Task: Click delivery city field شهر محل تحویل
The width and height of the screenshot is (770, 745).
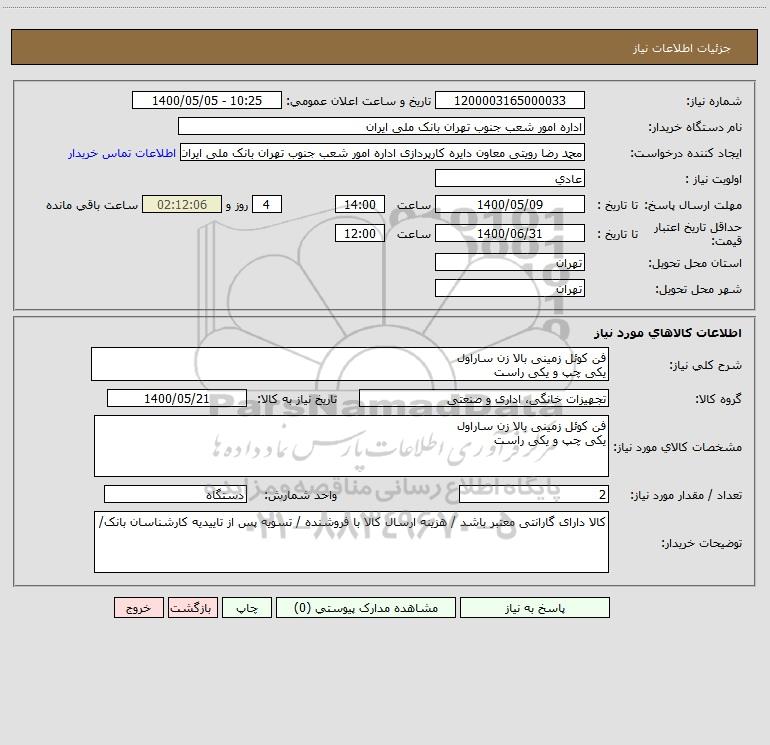Action: [x=510, y=288]
